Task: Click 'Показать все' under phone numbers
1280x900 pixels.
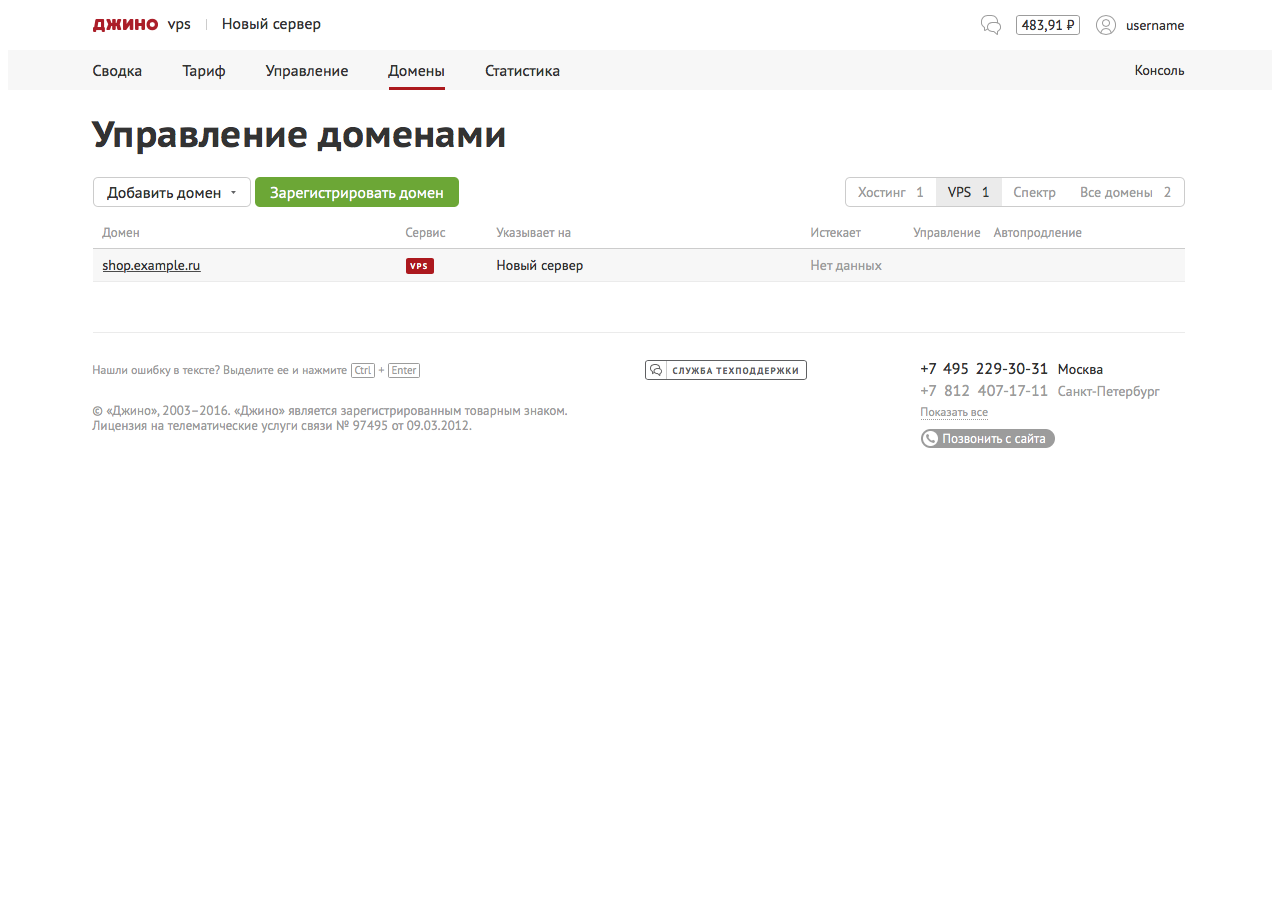Action: click(953, 412)
